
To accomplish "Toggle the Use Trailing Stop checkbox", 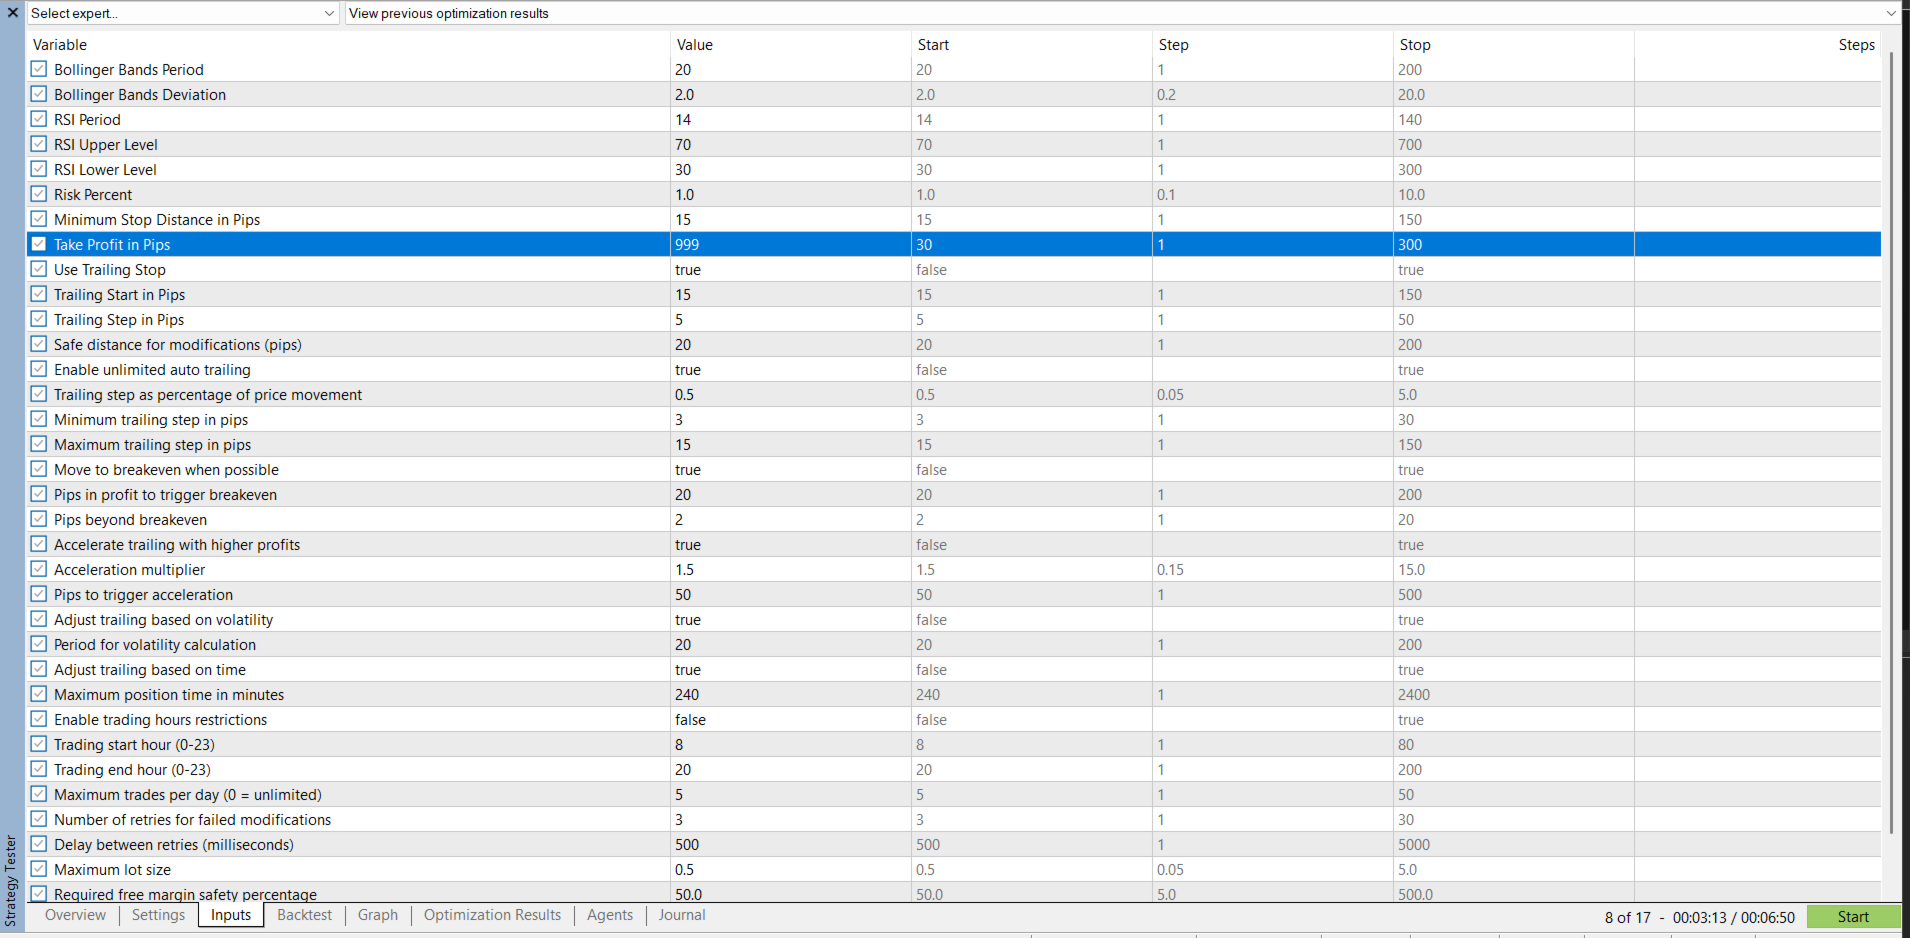I will [39, 269].
